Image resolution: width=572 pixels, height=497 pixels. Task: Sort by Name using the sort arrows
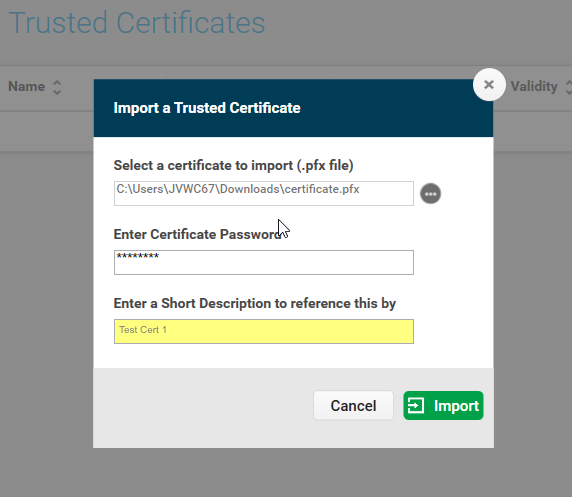57,87
